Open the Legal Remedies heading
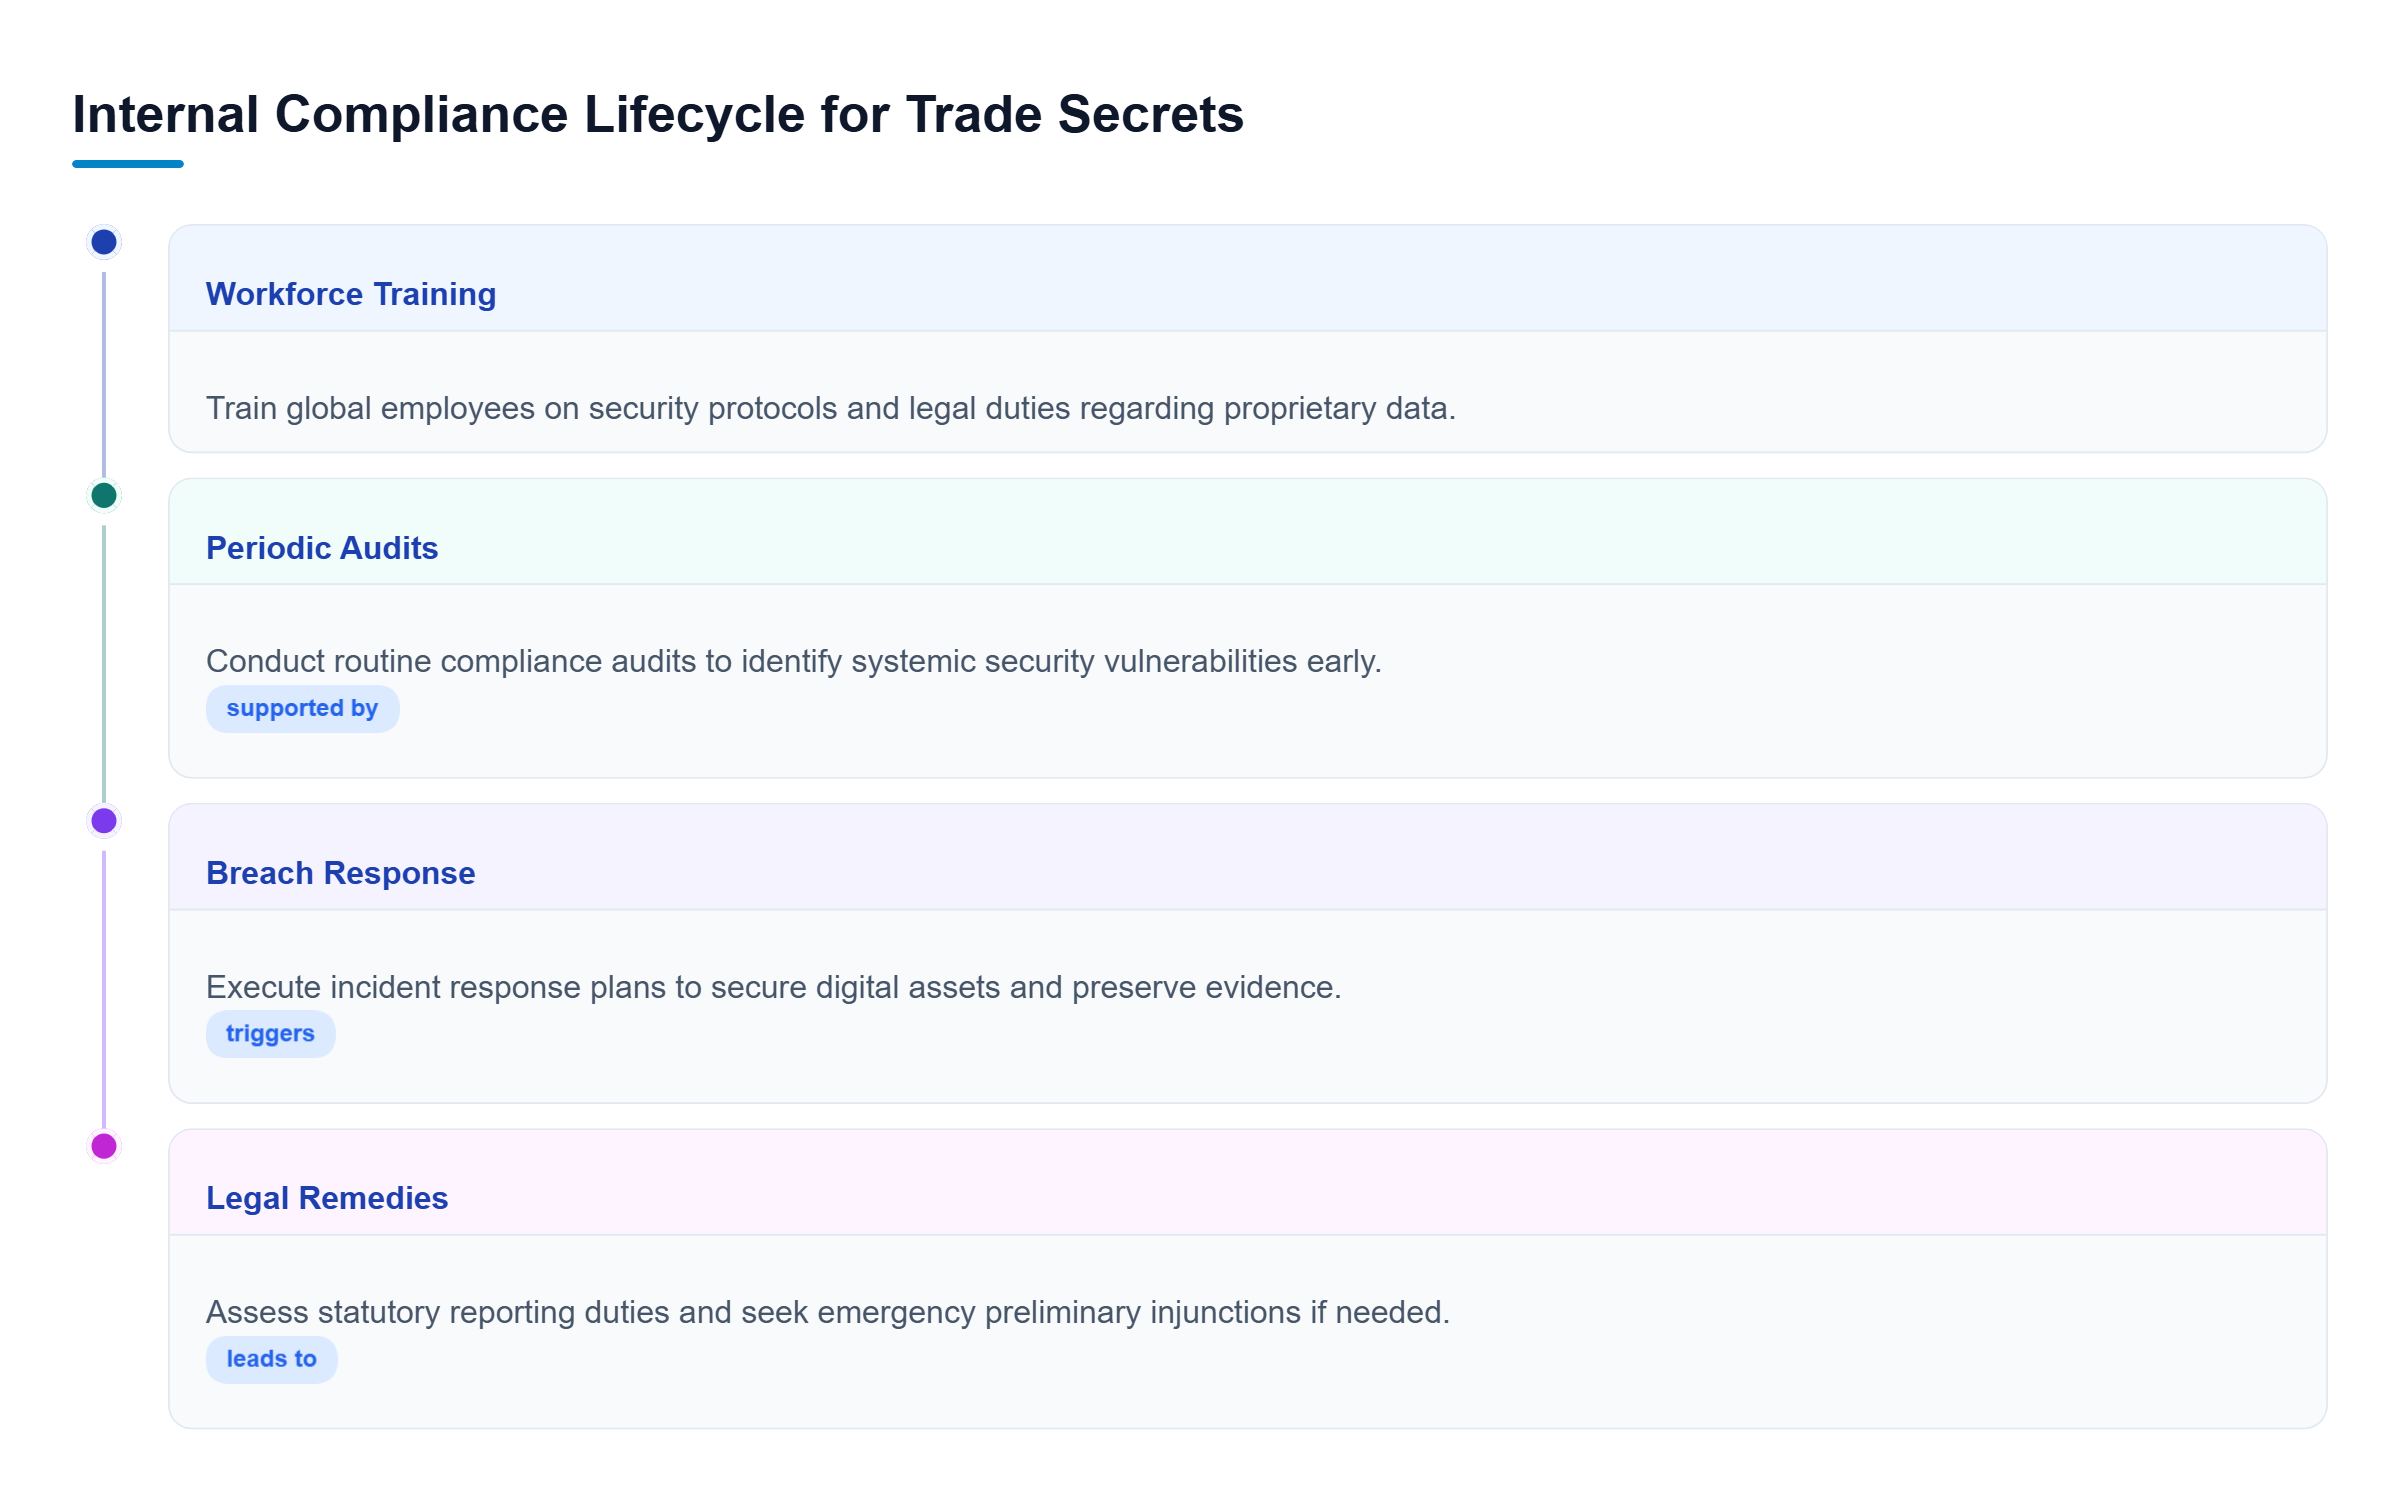 (x=327, y=1198)
